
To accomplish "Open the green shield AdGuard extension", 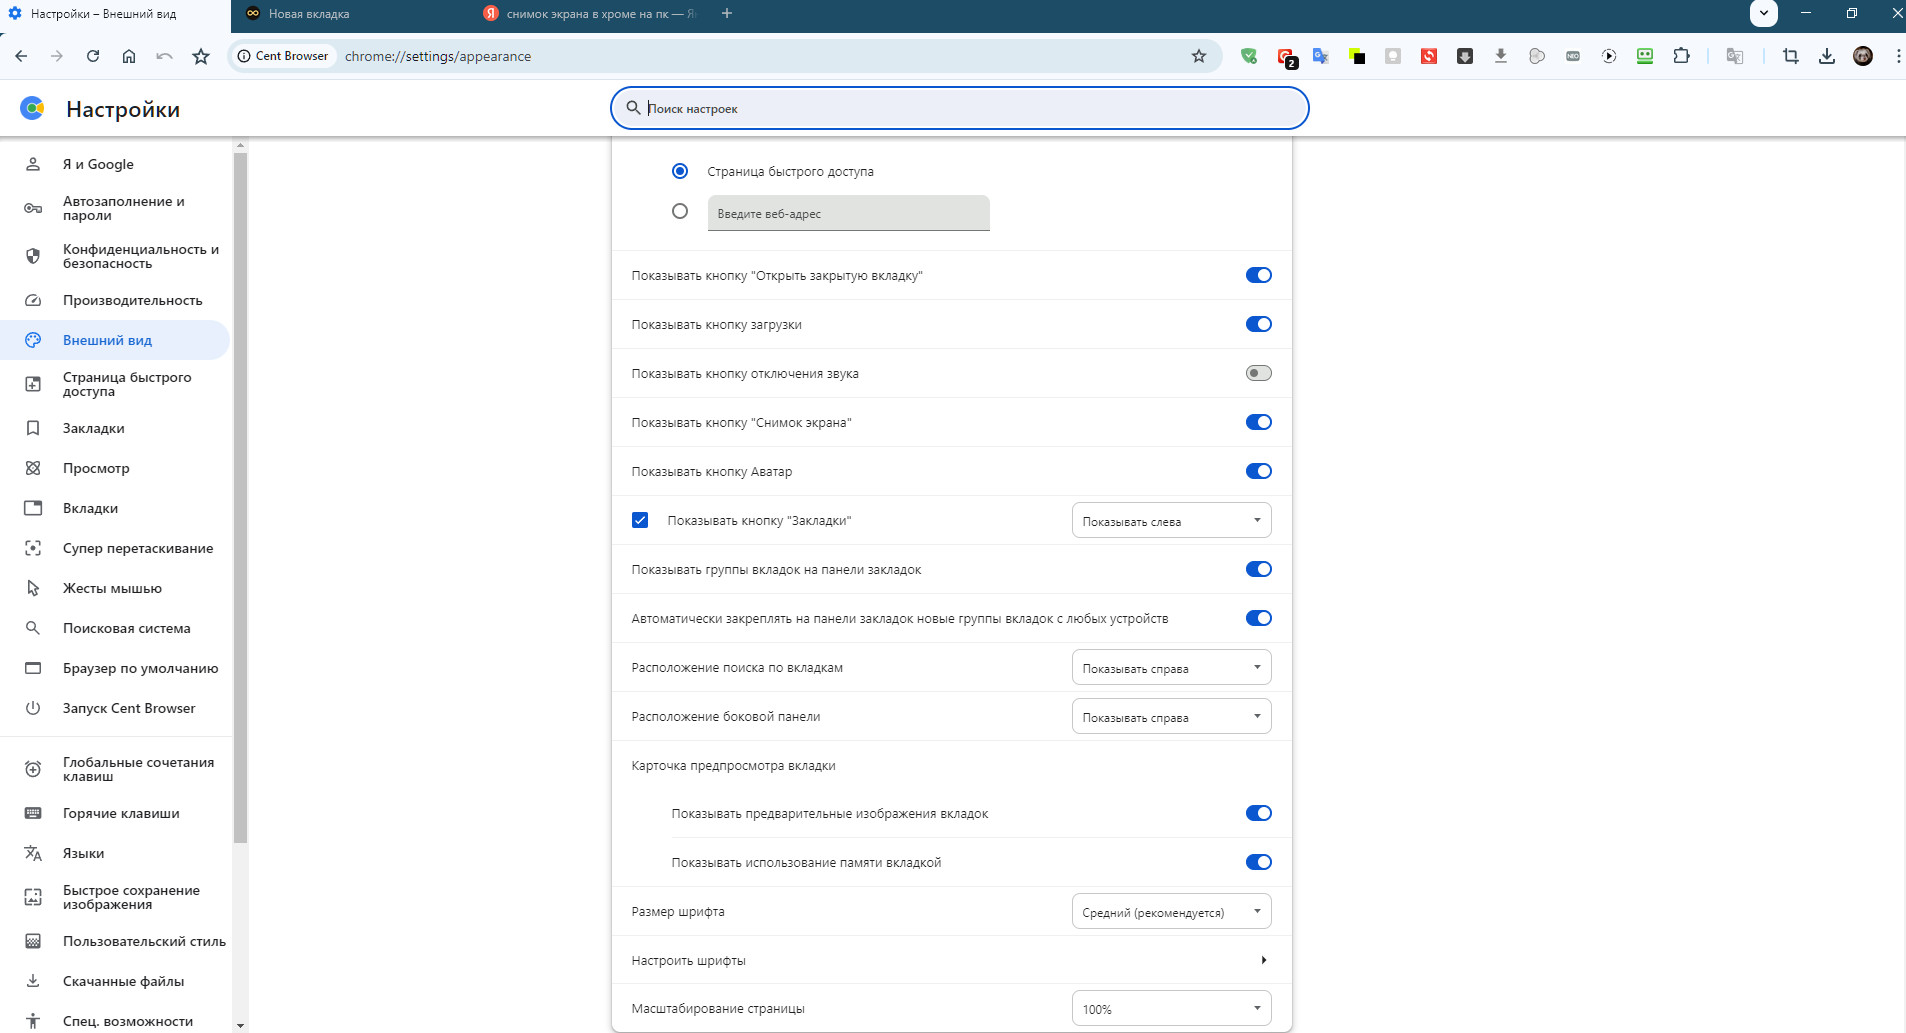I will point(1249,56).
